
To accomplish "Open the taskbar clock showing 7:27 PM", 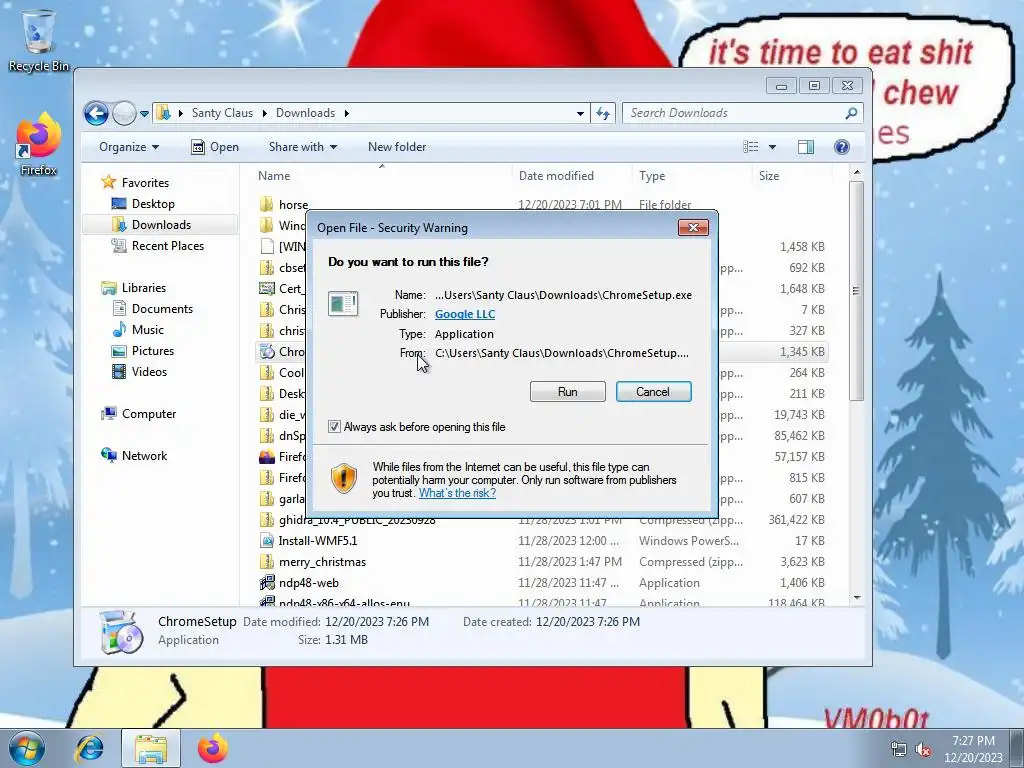I will pos(973,749).
